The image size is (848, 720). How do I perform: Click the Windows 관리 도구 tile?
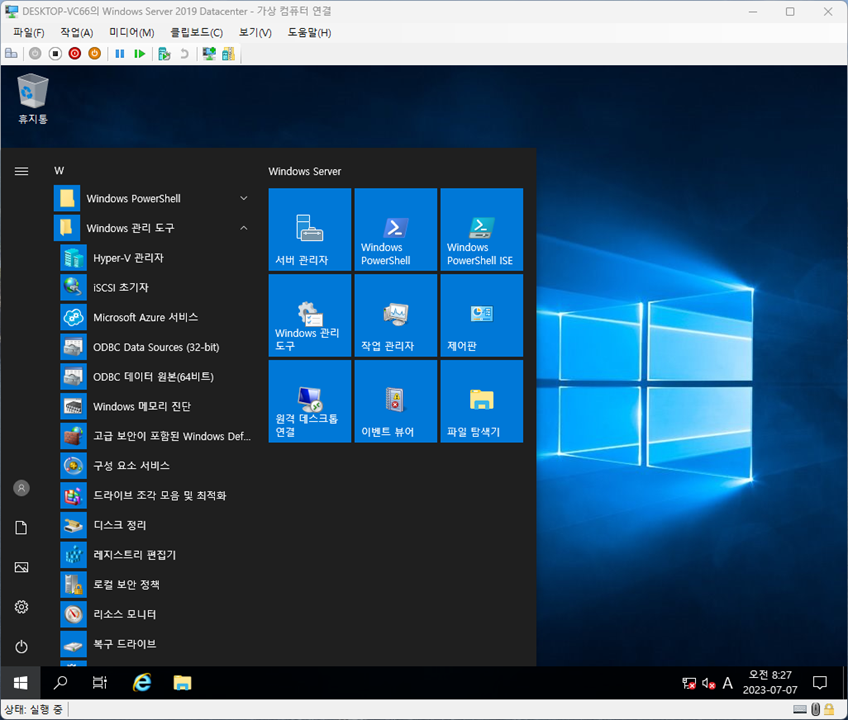(x=310, y=315)
